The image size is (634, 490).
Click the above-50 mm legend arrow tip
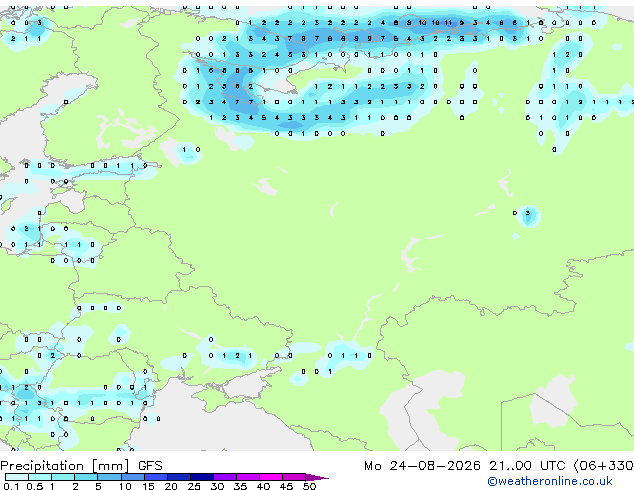(317, 477)
